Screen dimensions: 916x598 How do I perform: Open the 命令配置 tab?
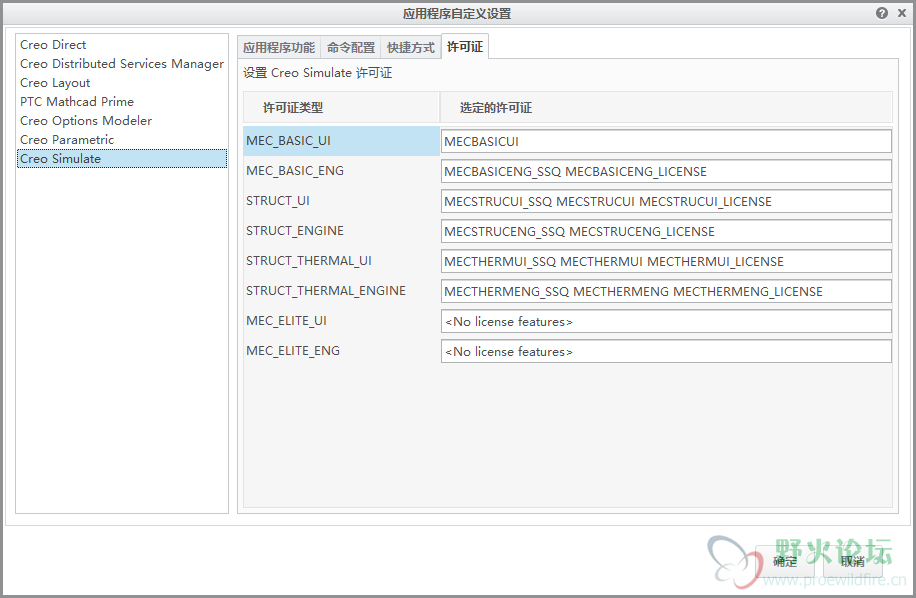point(351,47)
